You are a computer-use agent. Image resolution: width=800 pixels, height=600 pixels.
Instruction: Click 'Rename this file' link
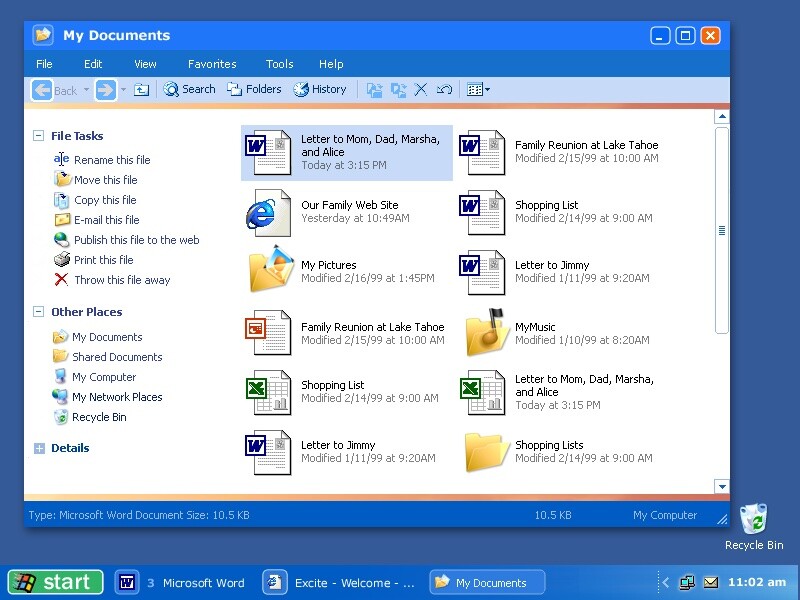pyautogui.click(x=111, y=160)
